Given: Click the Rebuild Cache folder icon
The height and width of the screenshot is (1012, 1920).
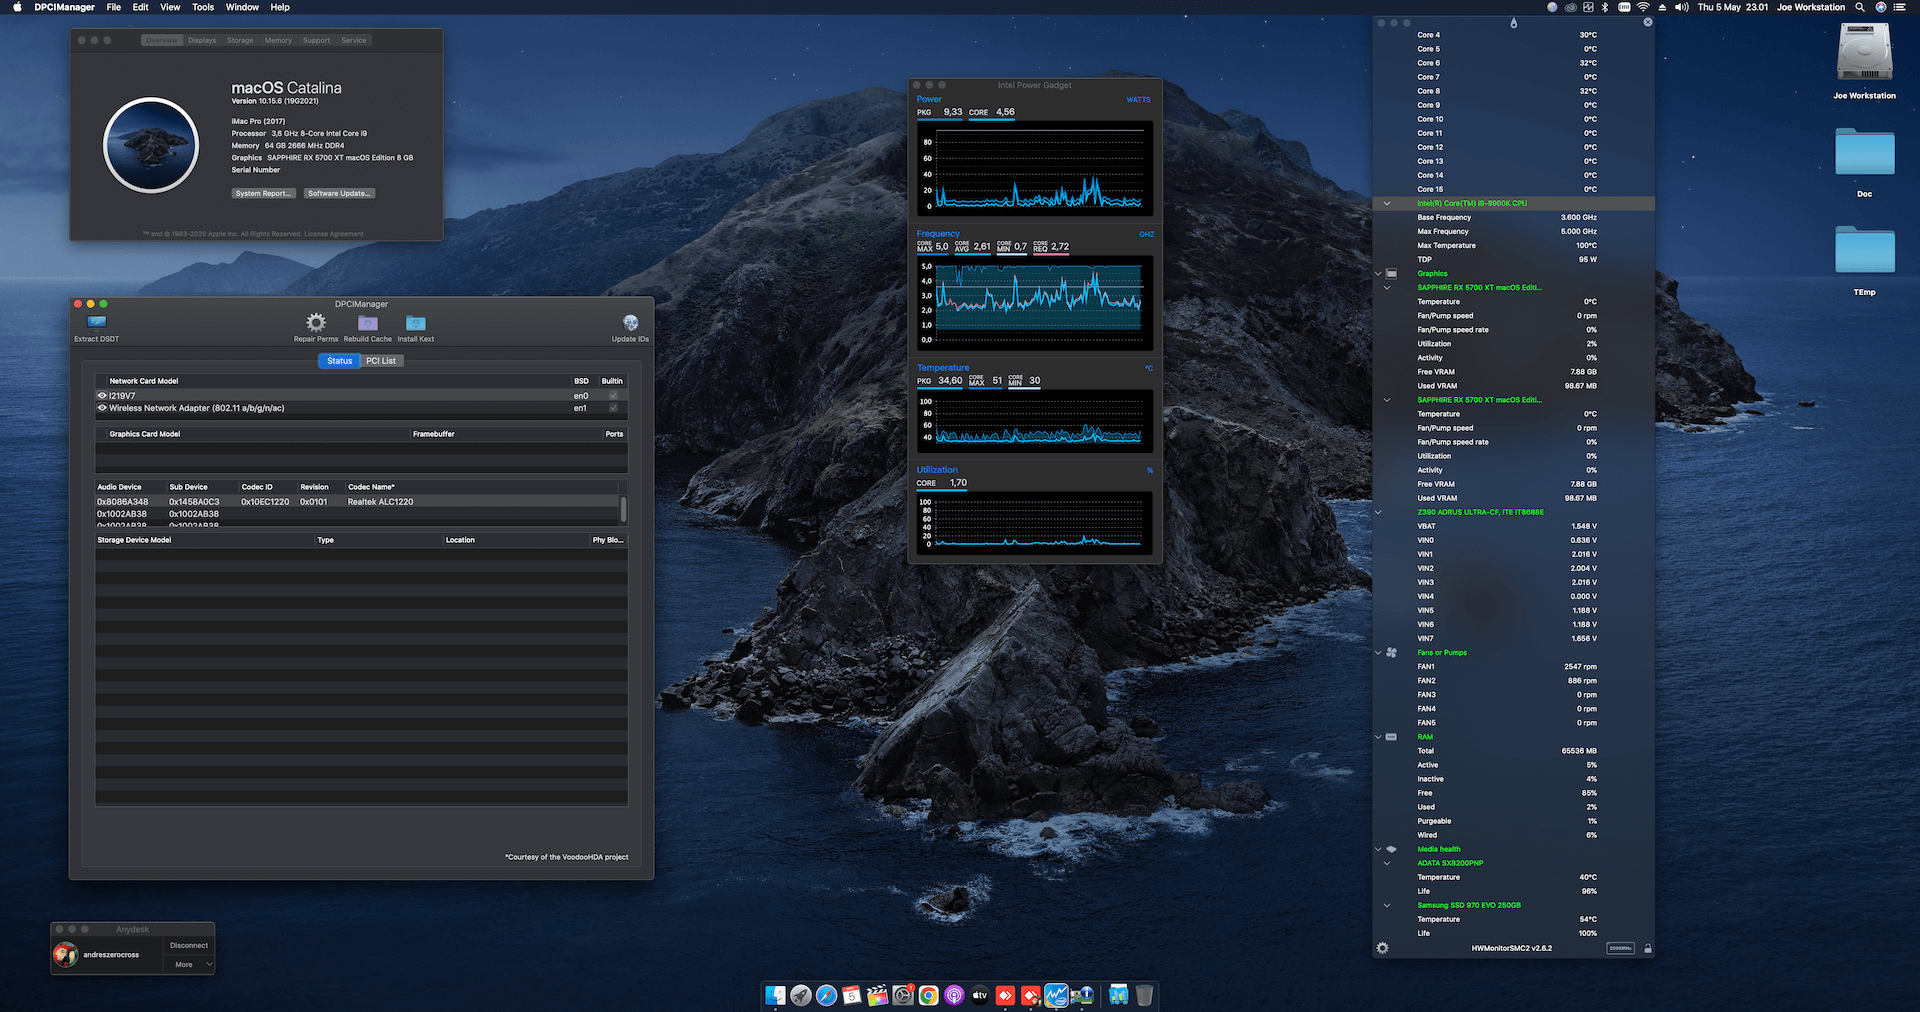Looking at the screenshot, I should [x=368, y=323].
